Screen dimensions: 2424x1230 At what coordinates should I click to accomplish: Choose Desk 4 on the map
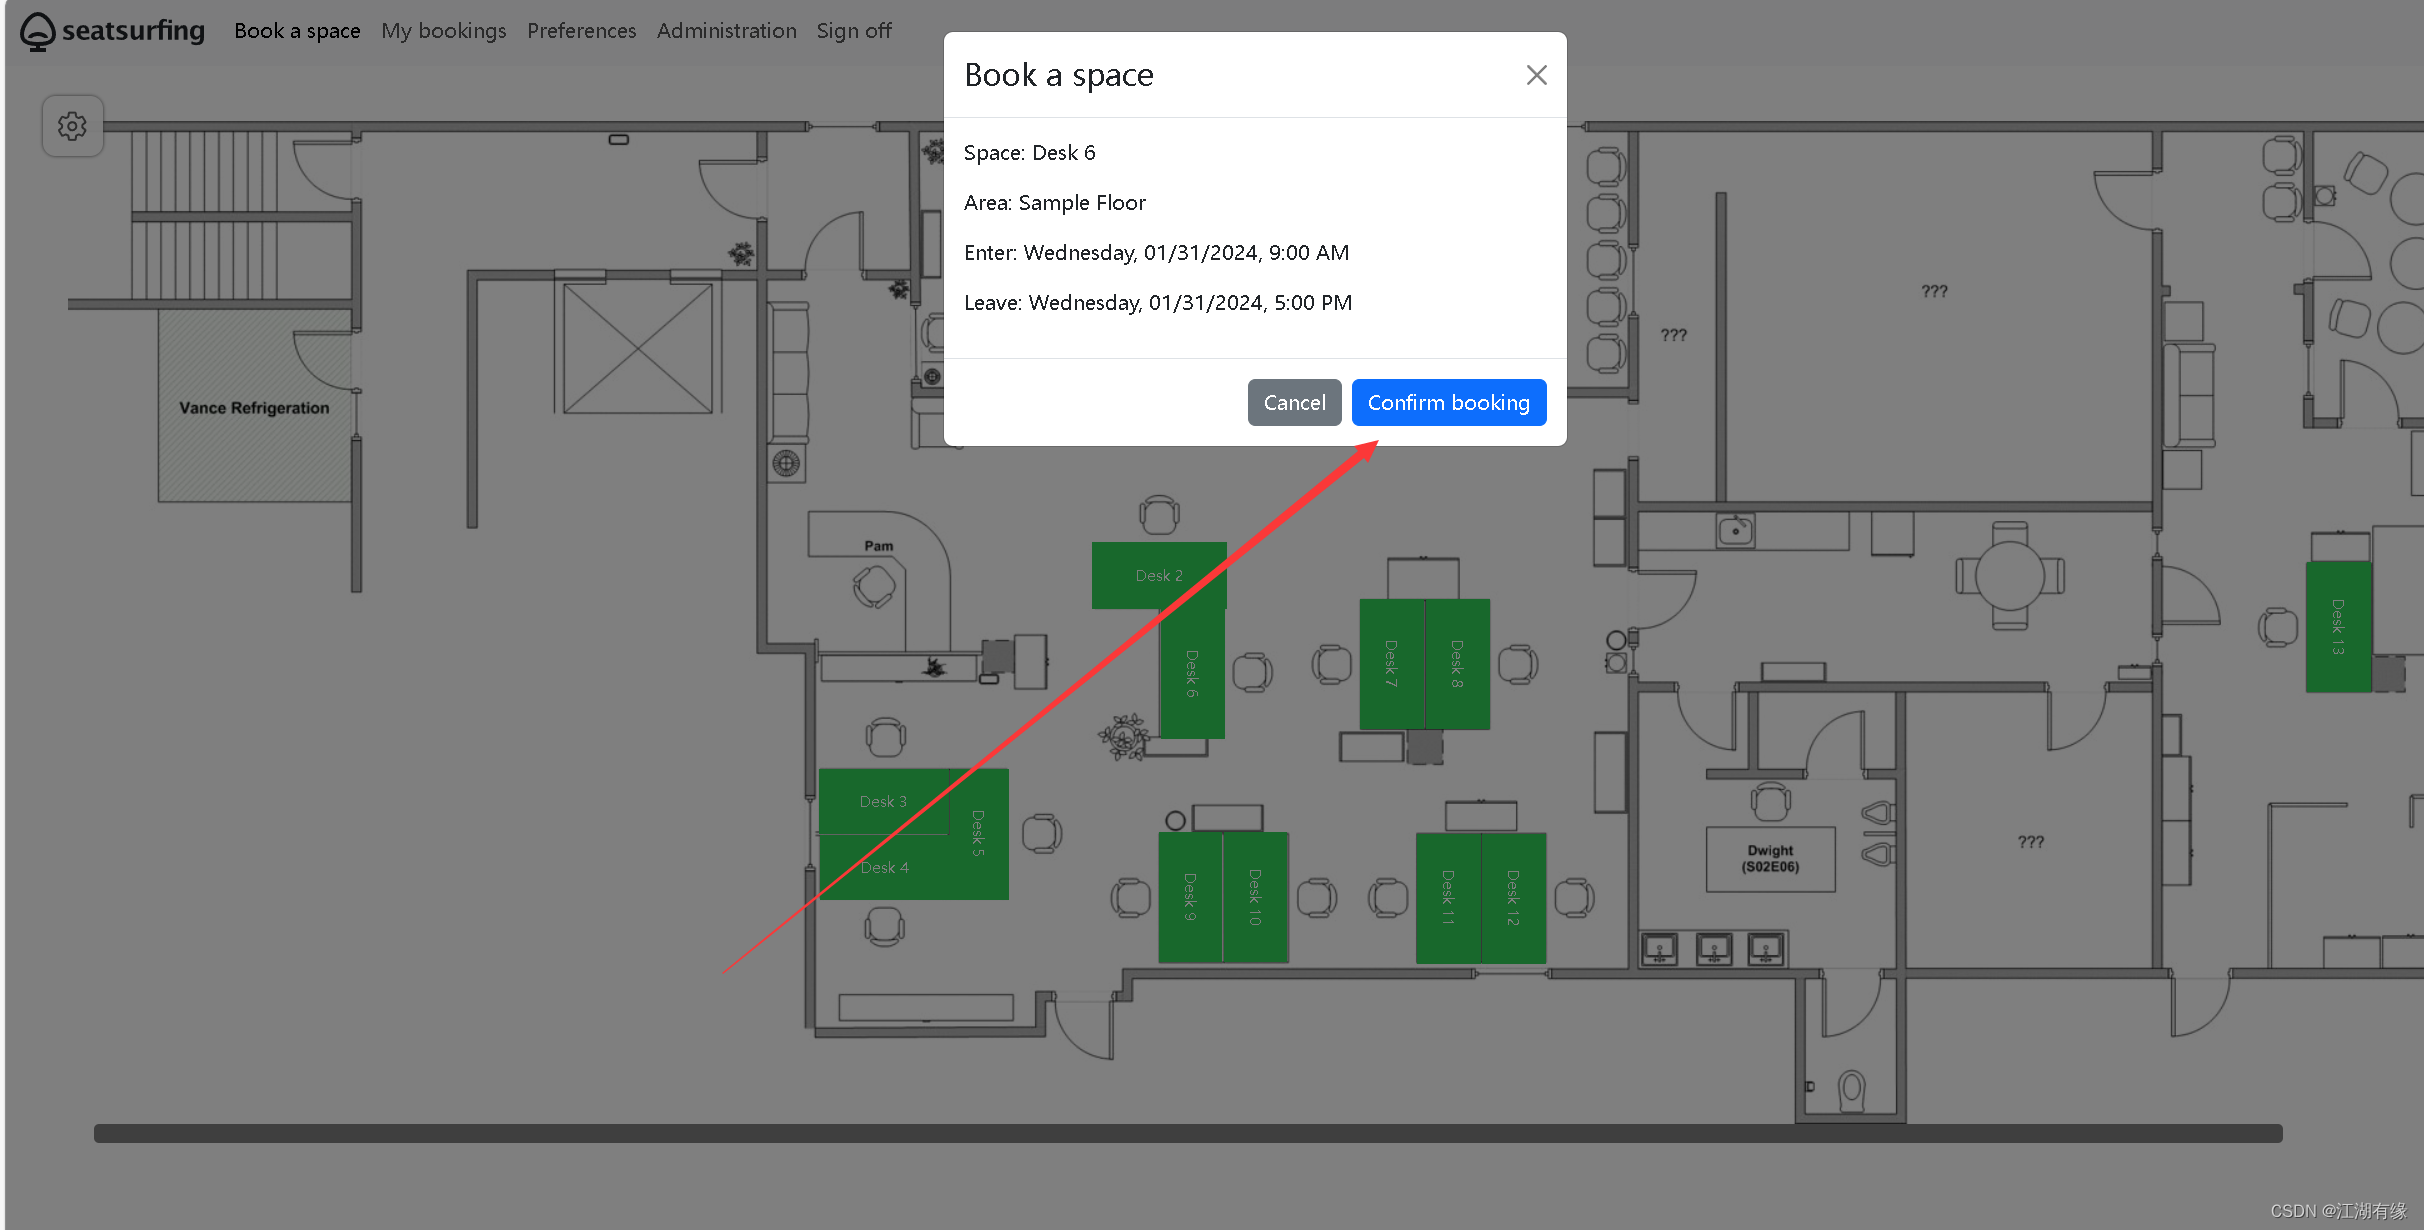click(884, 868)
